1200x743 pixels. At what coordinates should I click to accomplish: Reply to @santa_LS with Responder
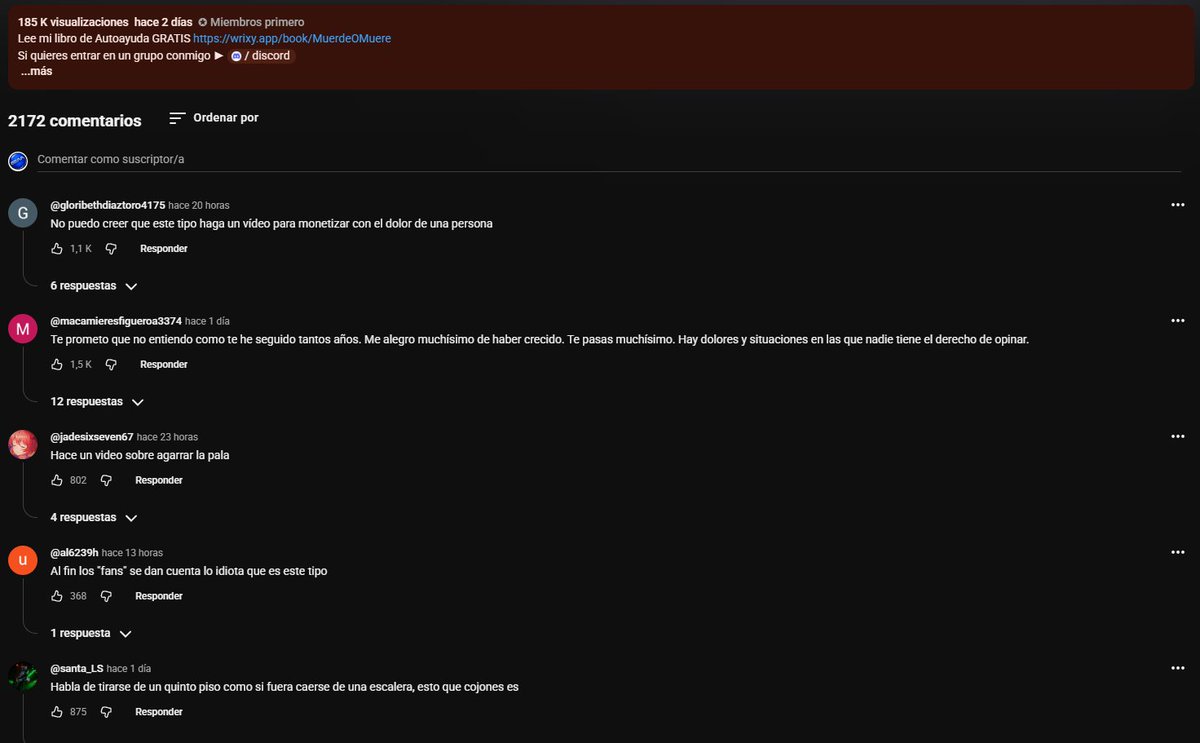159,712
